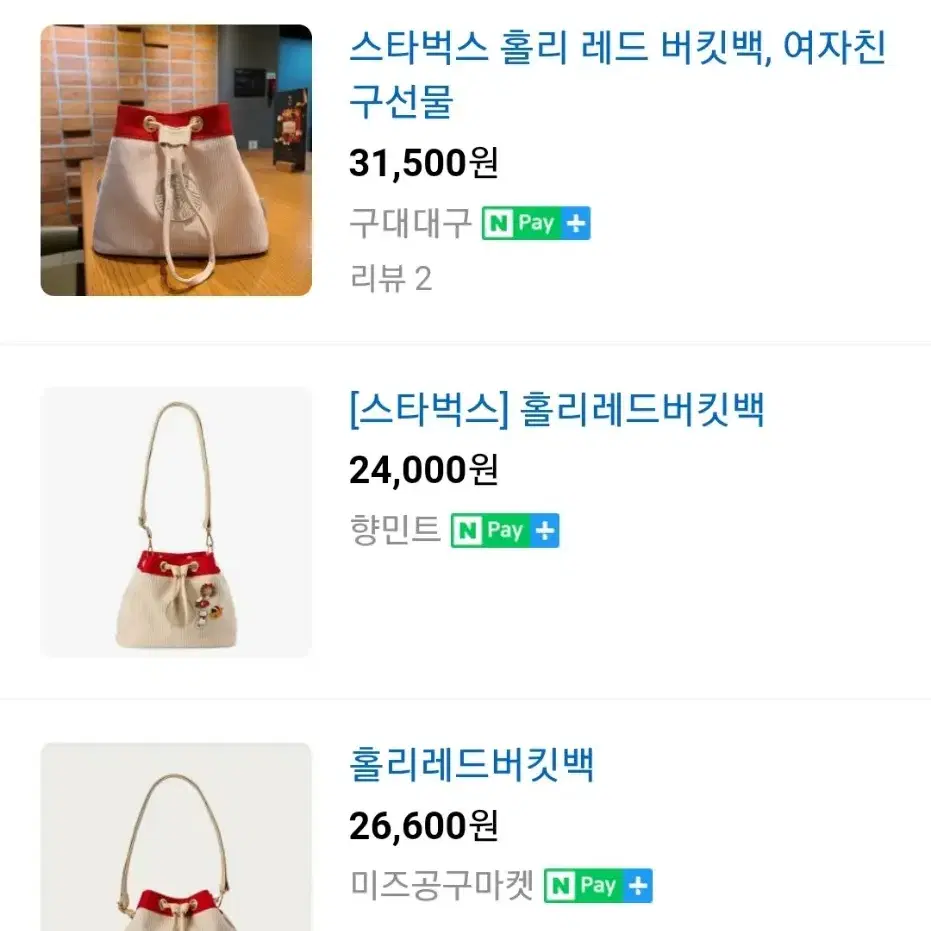Tap the blue plus icon next to 향민트
This screenshot has height=931, width=931.
(x=544, y=530)
